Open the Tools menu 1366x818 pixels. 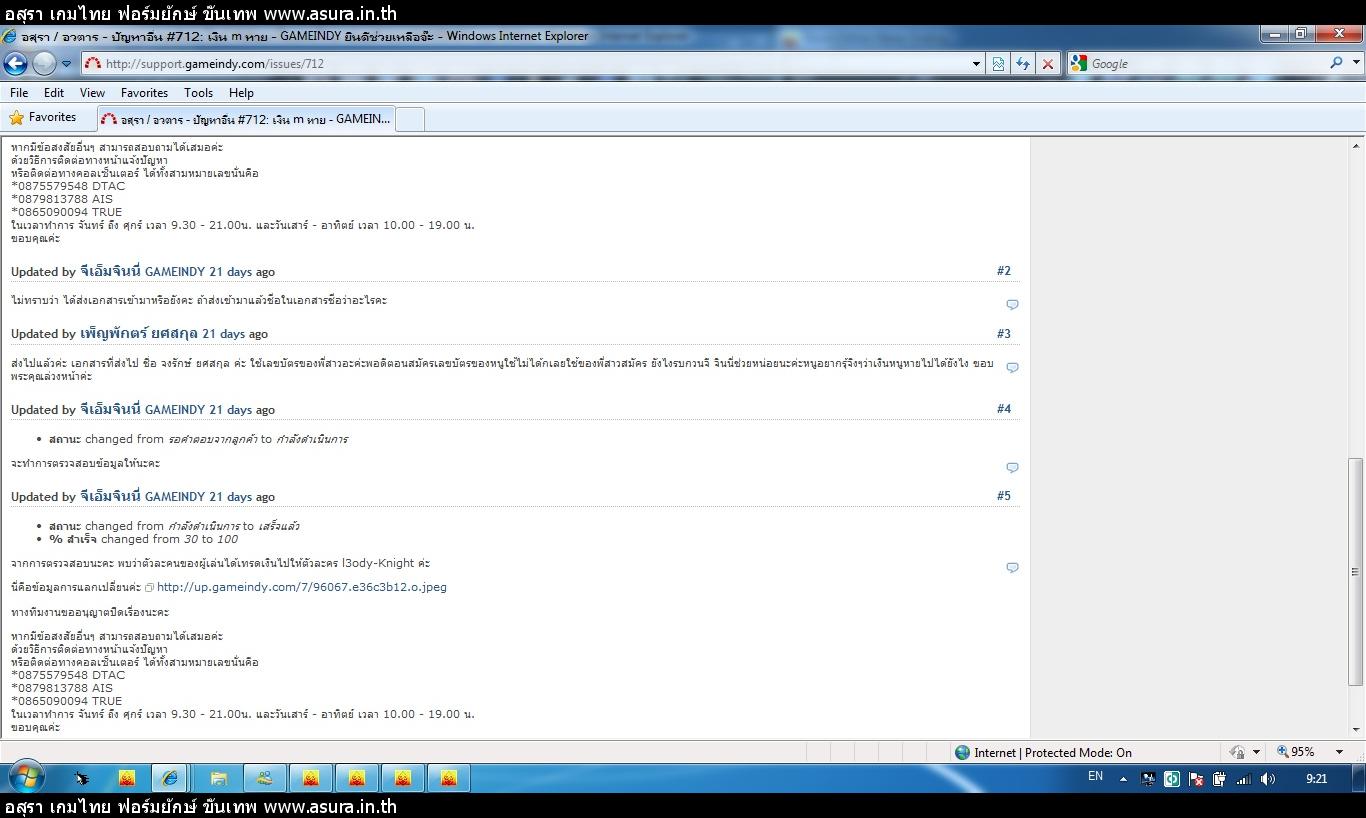tap(198, 92)
